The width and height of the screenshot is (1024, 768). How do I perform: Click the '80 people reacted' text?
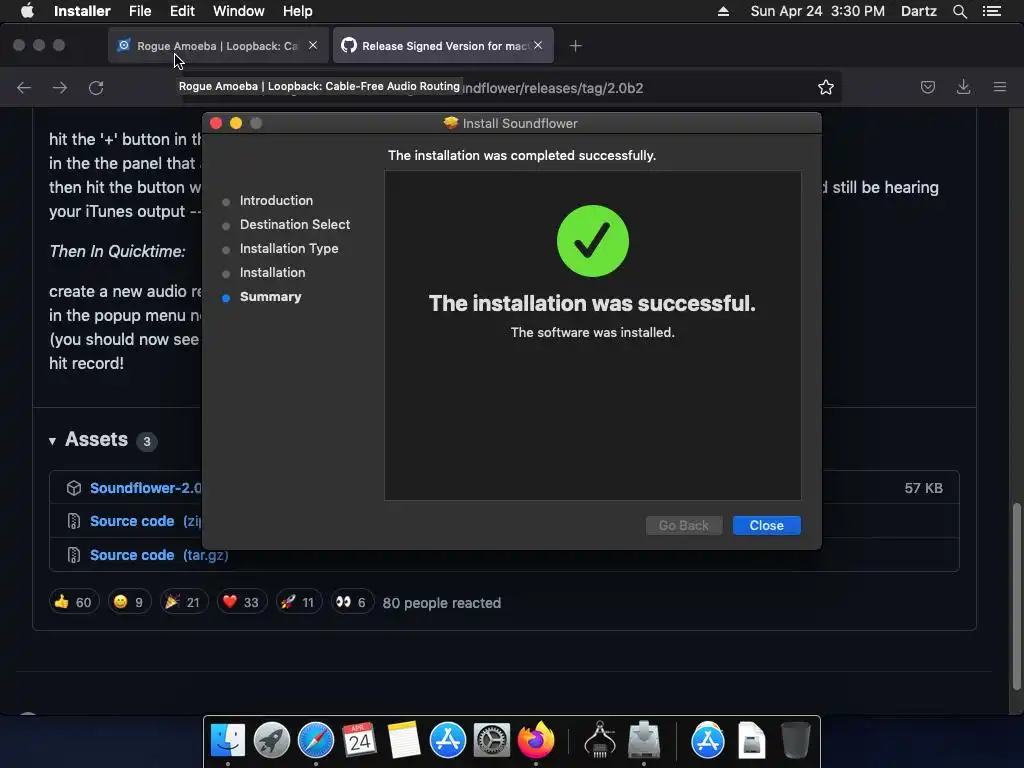coord(441,603)
